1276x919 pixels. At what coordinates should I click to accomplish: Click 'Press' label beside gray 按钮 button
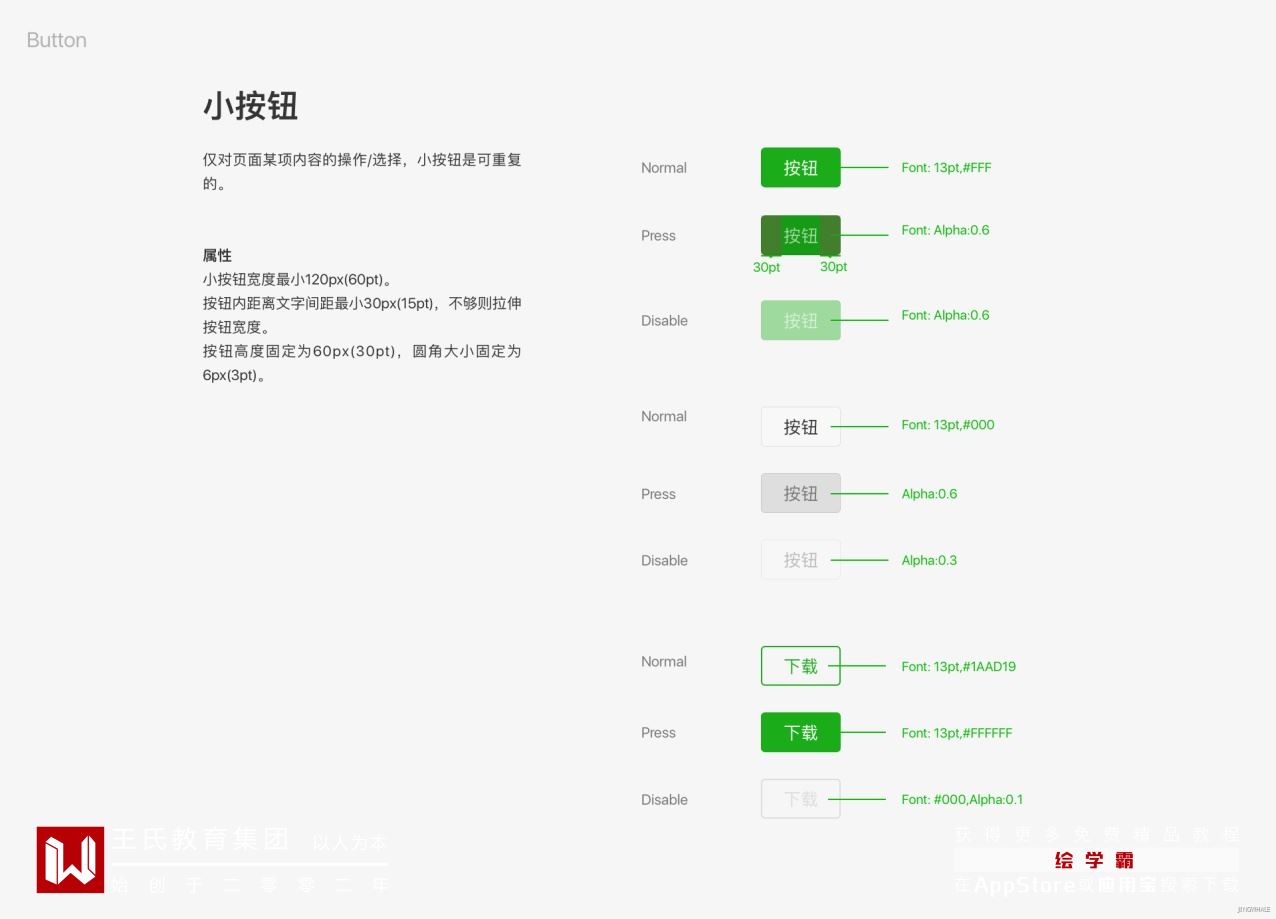pos(658,494)
